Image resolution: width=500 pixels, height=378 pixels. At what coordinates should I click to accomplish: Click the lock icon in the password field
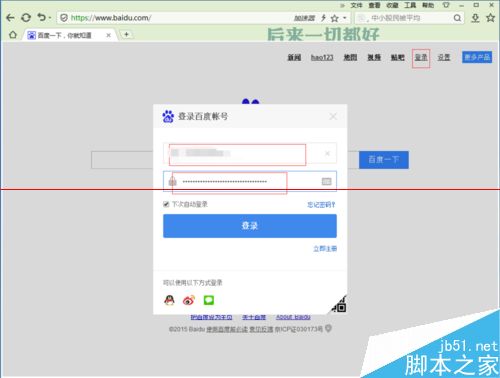(x=172, y=181)
